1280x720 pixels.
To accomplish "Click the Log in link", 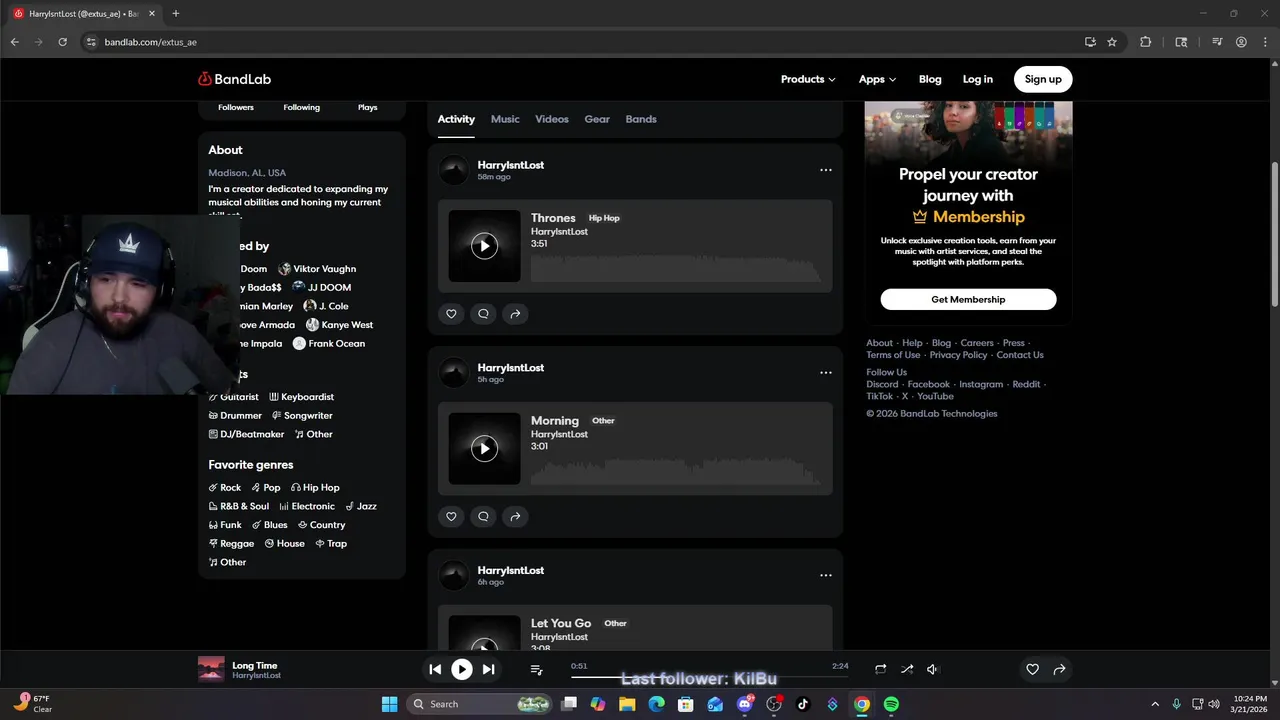I will [x=978, y=79].
